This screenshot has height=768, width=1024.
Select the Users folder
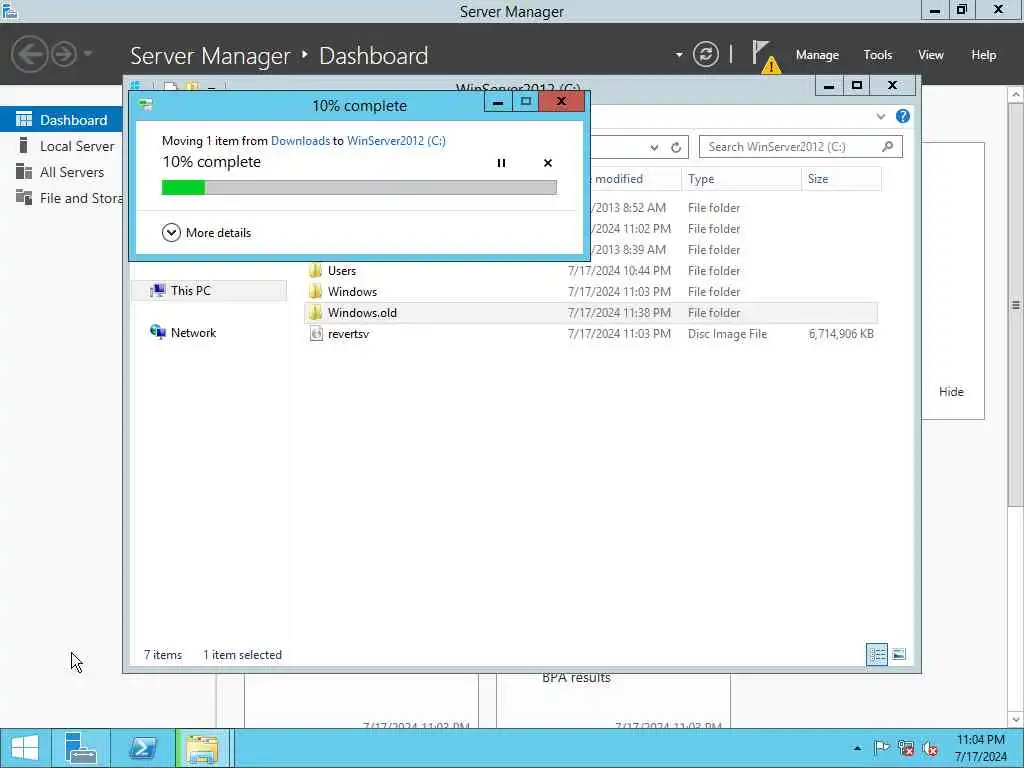[x=591, y=270]
